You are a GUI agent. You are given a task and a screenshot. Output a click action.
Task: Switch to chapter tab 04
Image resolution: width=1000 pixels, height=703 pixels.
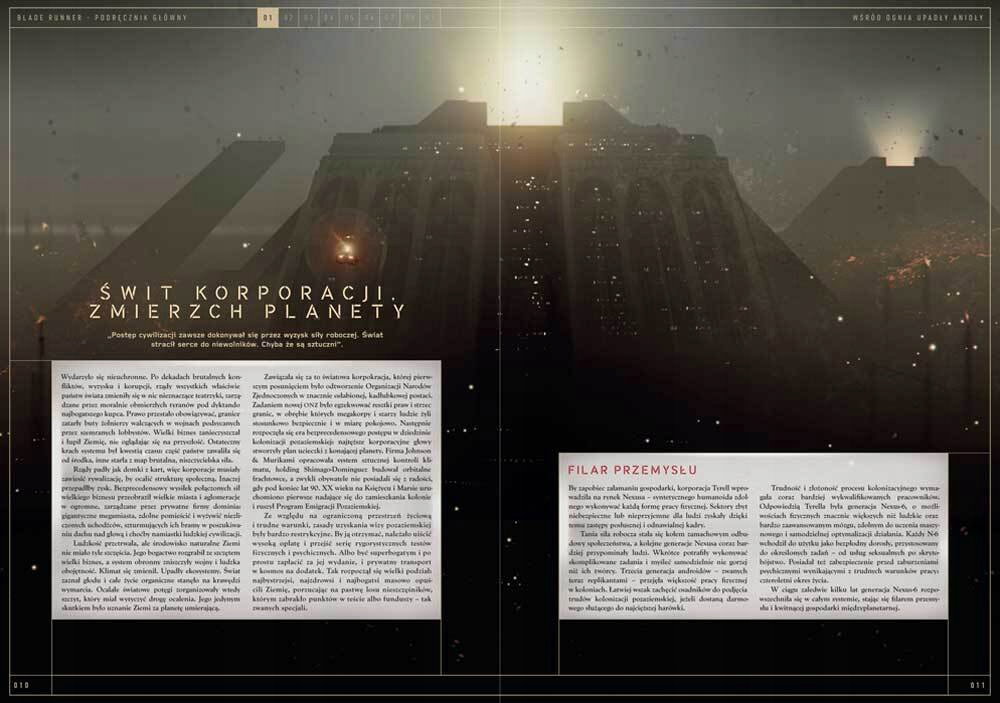click(328, 18)
